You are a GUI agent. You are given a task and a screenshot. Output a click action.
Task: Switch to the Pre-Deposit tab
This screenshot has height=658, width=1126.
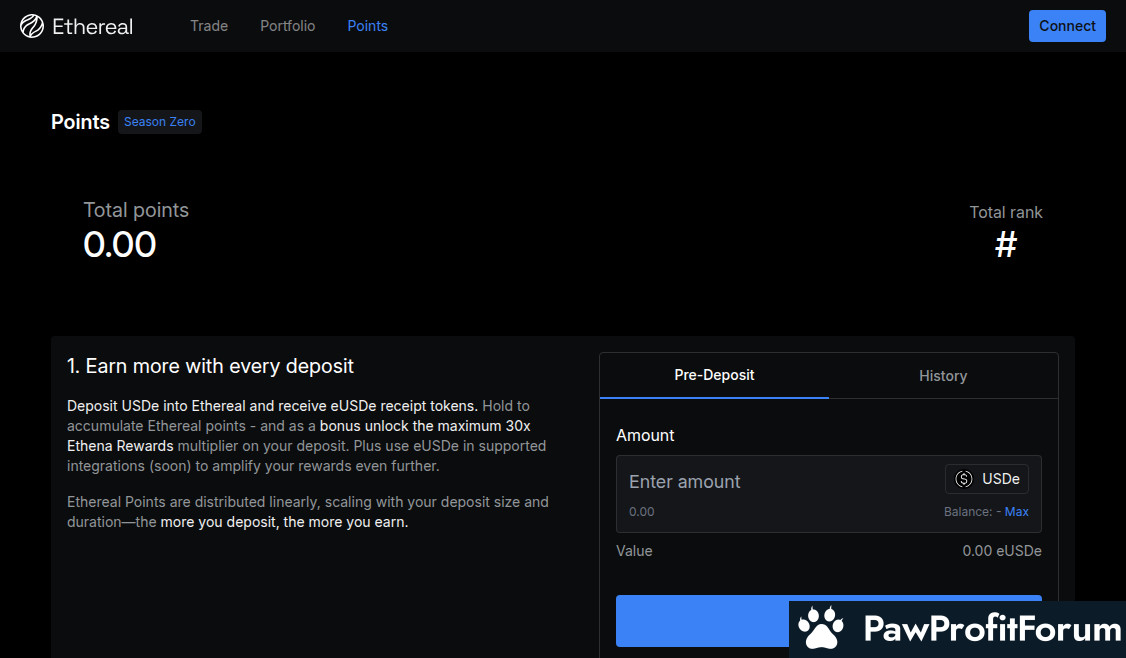(x=714, y=375)
